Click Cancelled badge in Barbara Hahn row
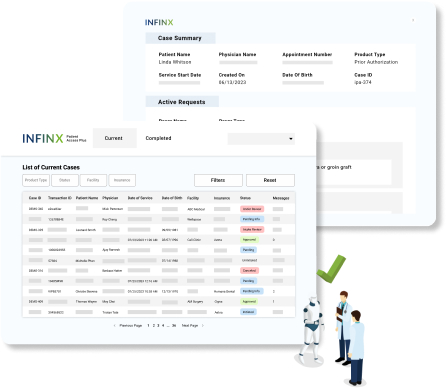This screenshot has width=446, height=388. [x=250, y=270]
